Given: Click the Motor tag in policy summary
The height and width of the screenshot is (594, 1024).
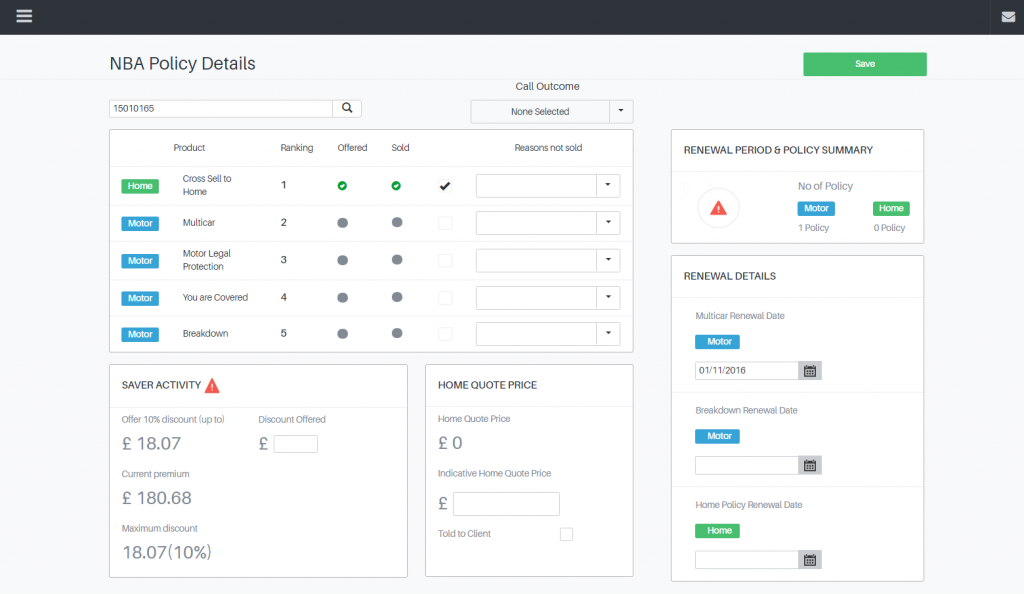Looking at the screenshot, I should (x=816, y=209).
